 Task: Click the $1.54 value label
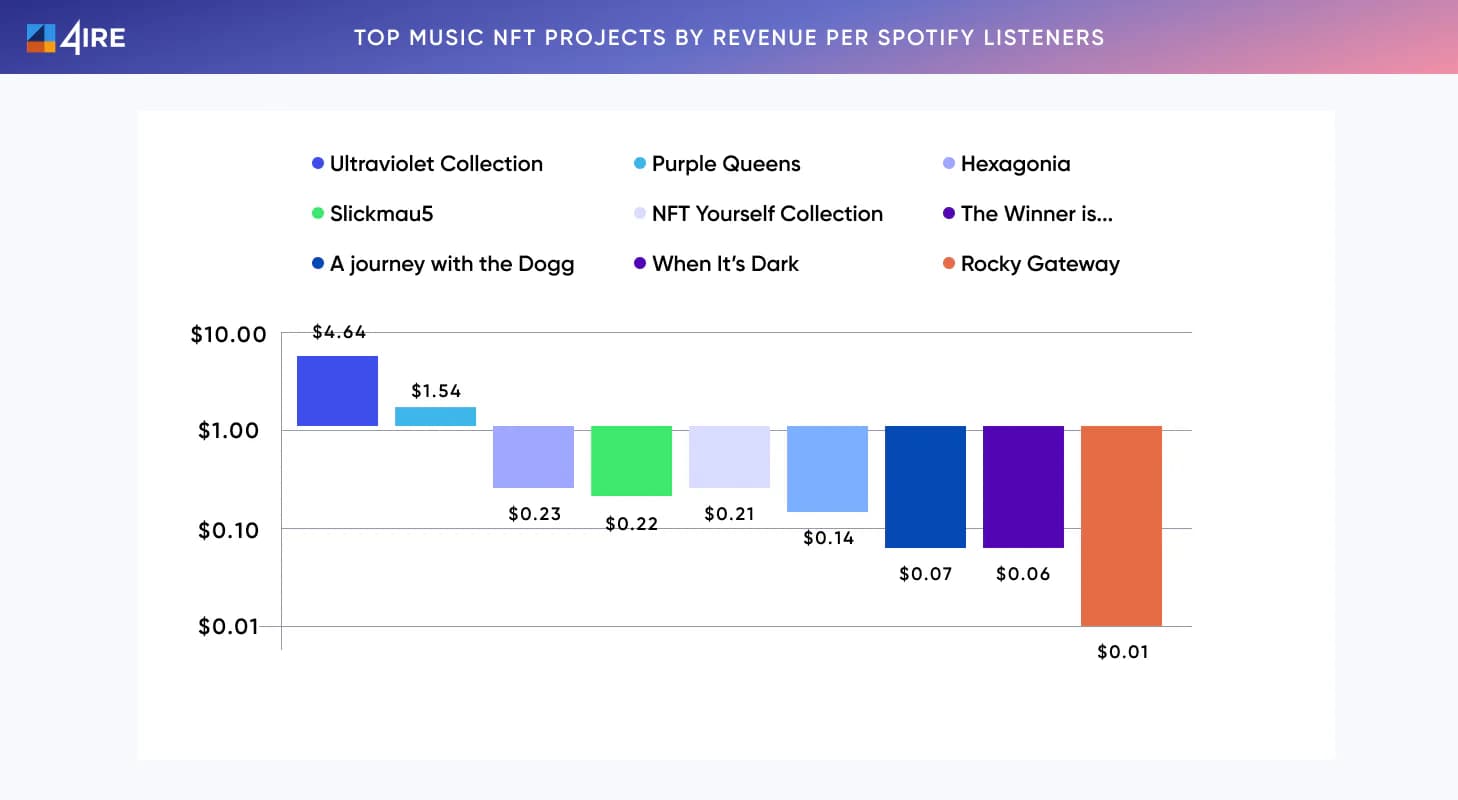(x=436, y=391)
